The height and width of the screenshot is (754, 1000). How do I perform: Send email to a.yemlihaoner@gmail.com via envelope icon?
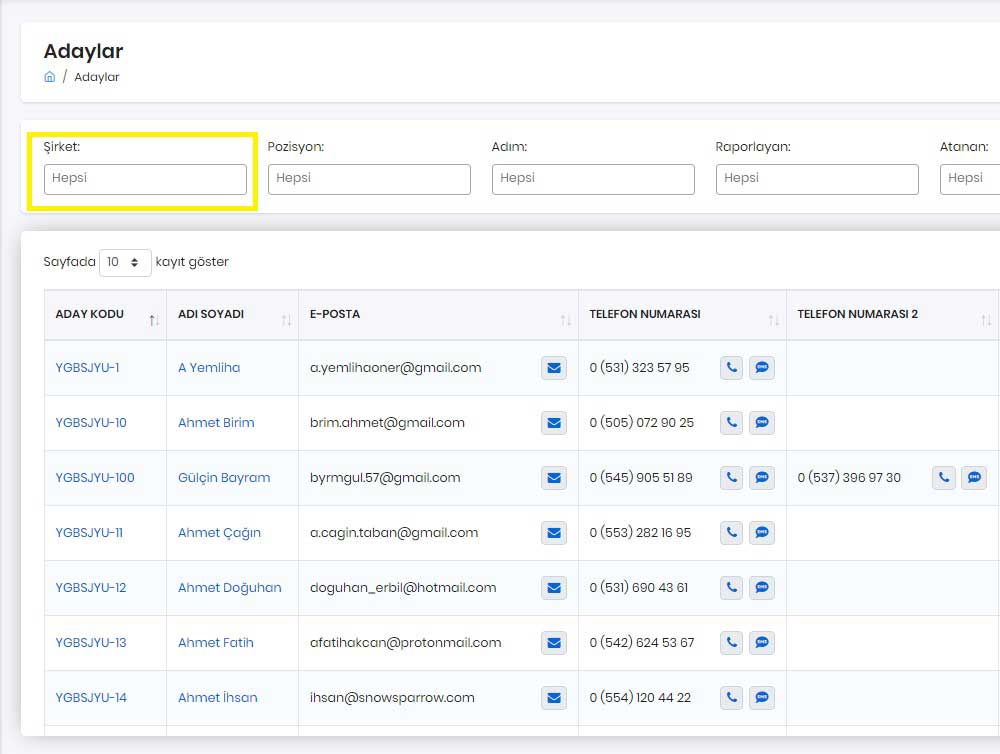coord(554,367)
